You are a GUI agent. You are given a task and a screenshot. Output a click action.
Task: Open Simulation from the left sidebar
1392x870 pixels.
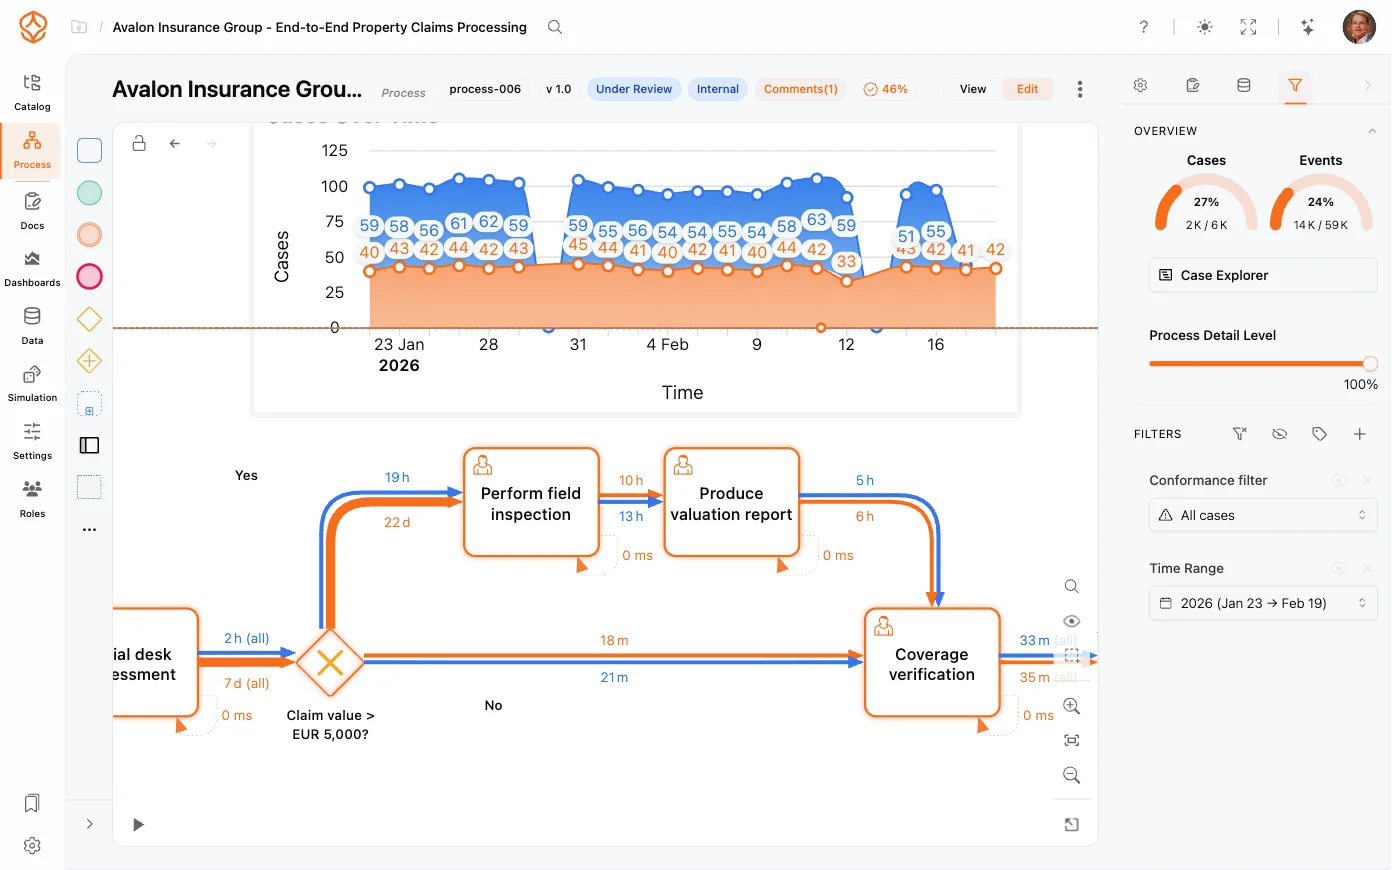click(x=32, y=384)
